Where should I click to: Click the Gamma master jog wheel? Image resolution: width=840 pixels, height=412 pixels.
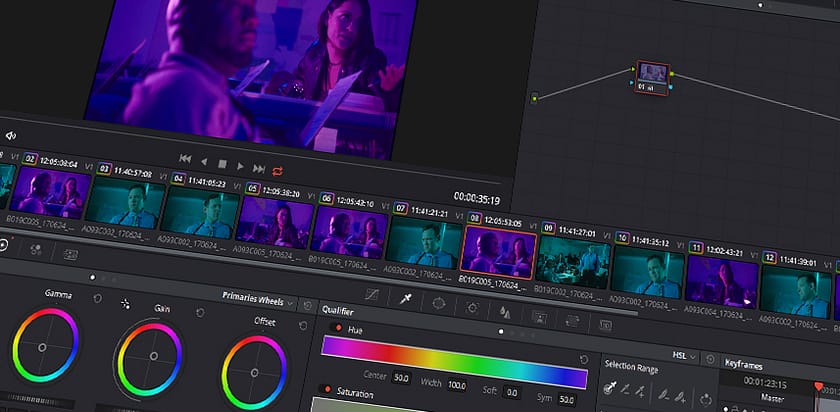pos(37,402)
